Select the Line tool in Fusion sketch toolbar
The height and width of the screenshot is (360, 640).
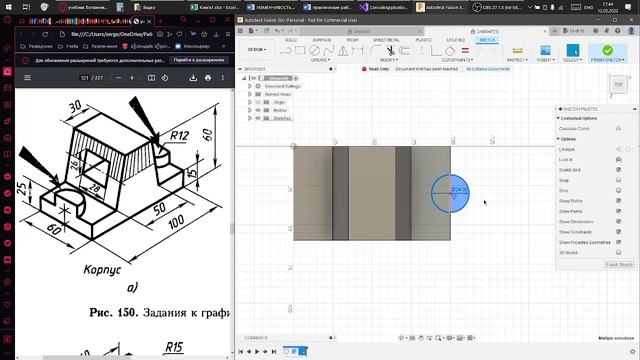click(x=286, y=51)
